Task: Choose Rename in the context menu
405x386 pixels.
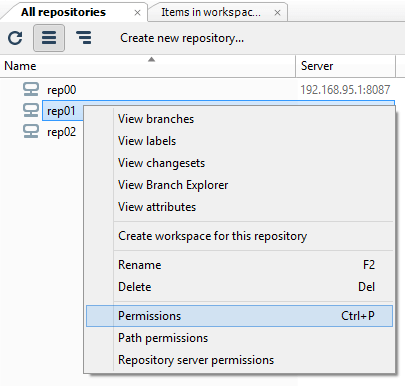Action: (x=239, y=265)
